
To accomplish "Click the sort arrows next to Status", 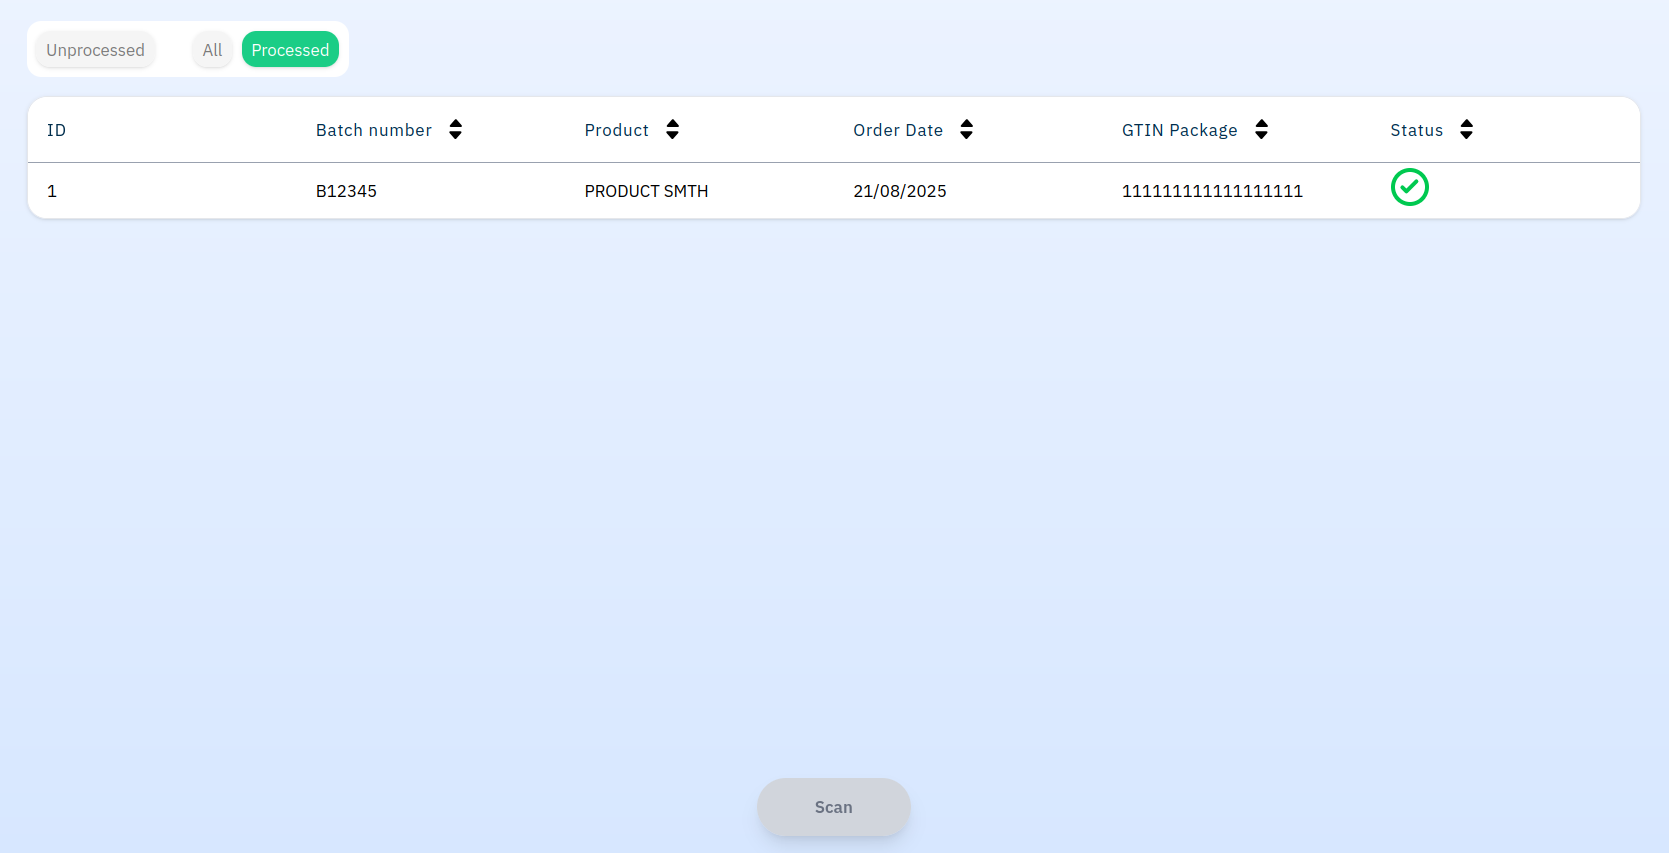I will (1466, 130).
